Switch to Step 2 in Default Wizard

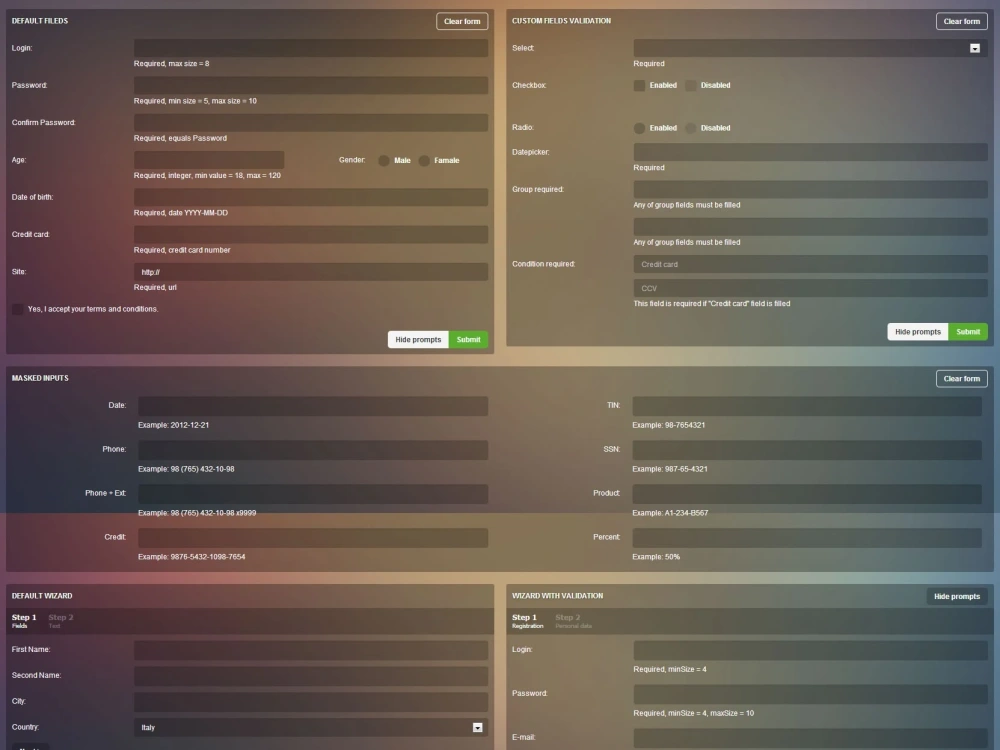click(x=61, y=621)
